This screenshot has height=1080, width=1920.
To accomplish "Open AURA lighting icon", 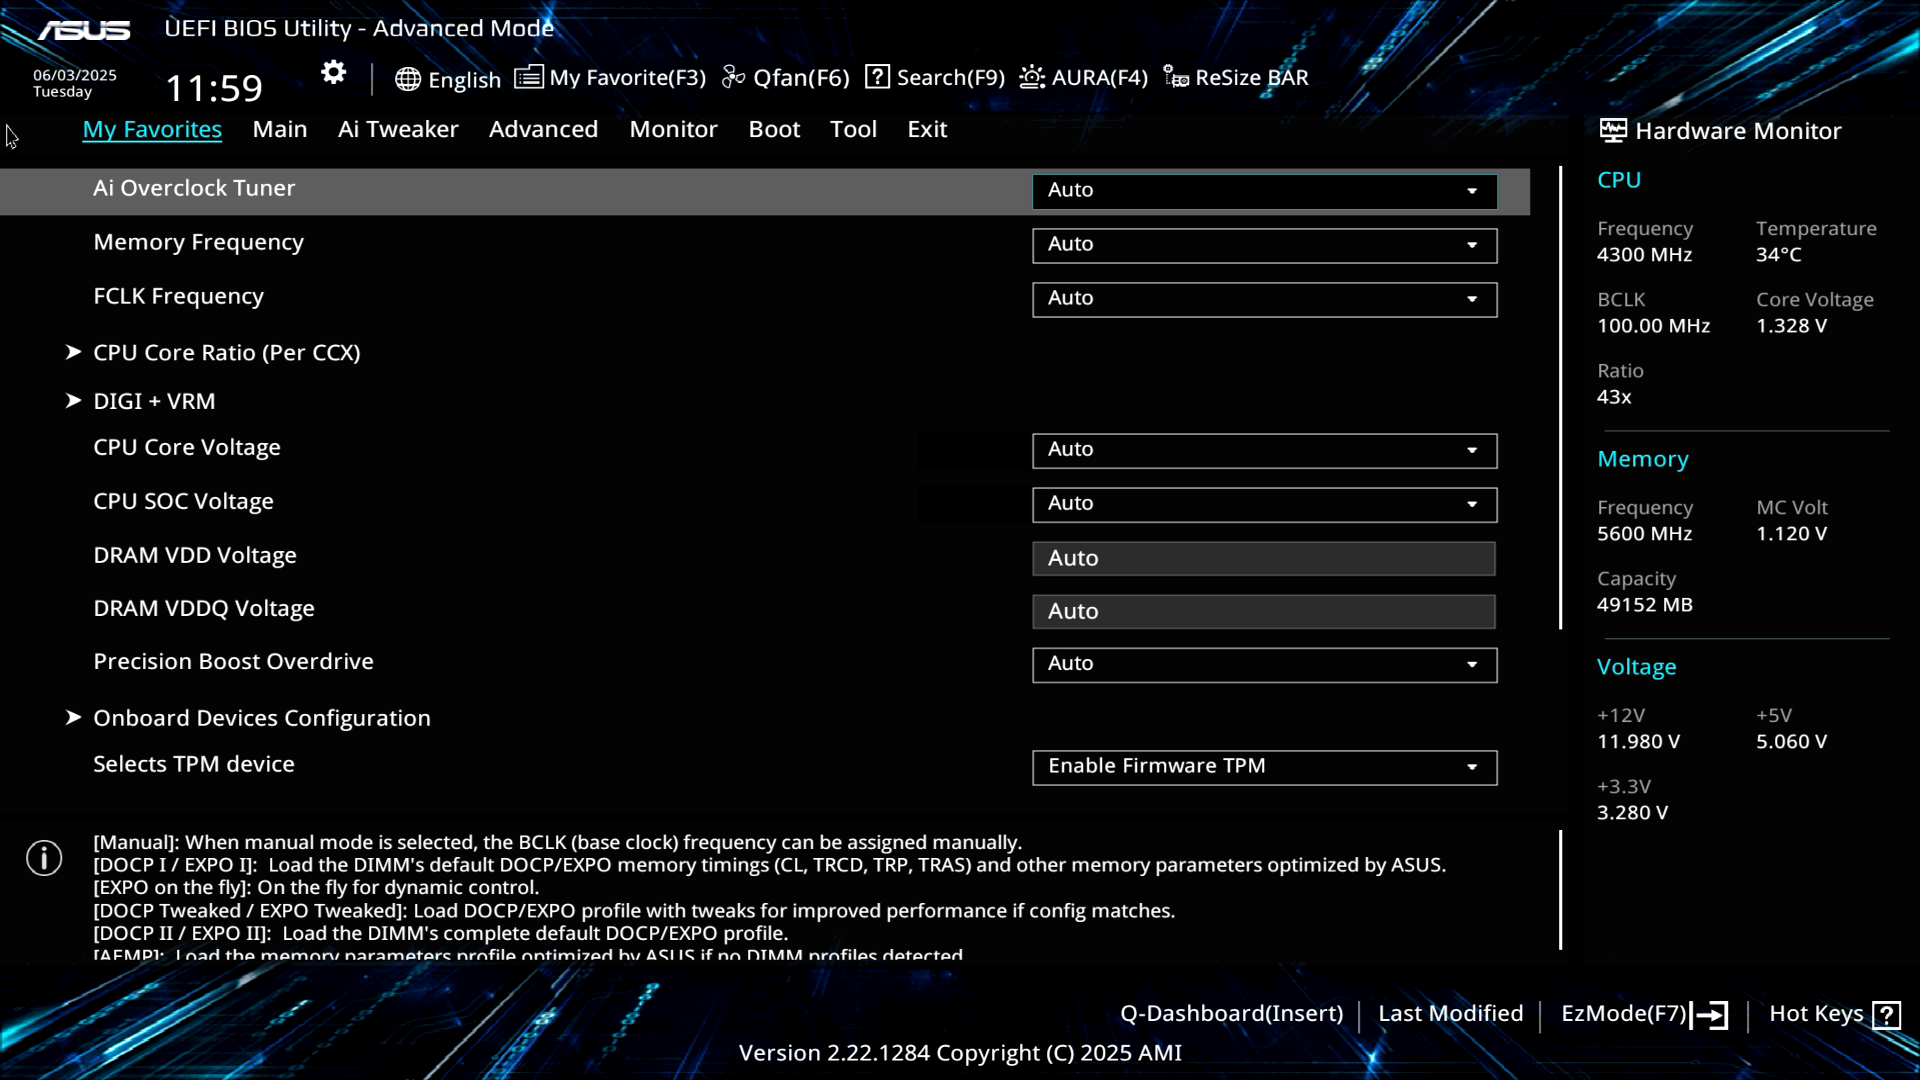I will click(x=1032, y=77).
